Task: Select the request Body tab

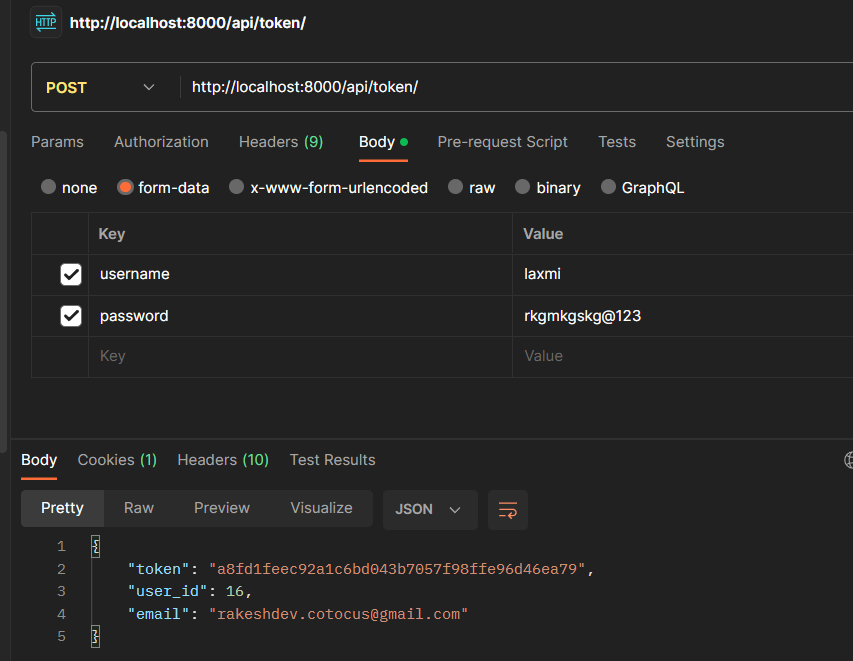Action: (x=383, y=142)
